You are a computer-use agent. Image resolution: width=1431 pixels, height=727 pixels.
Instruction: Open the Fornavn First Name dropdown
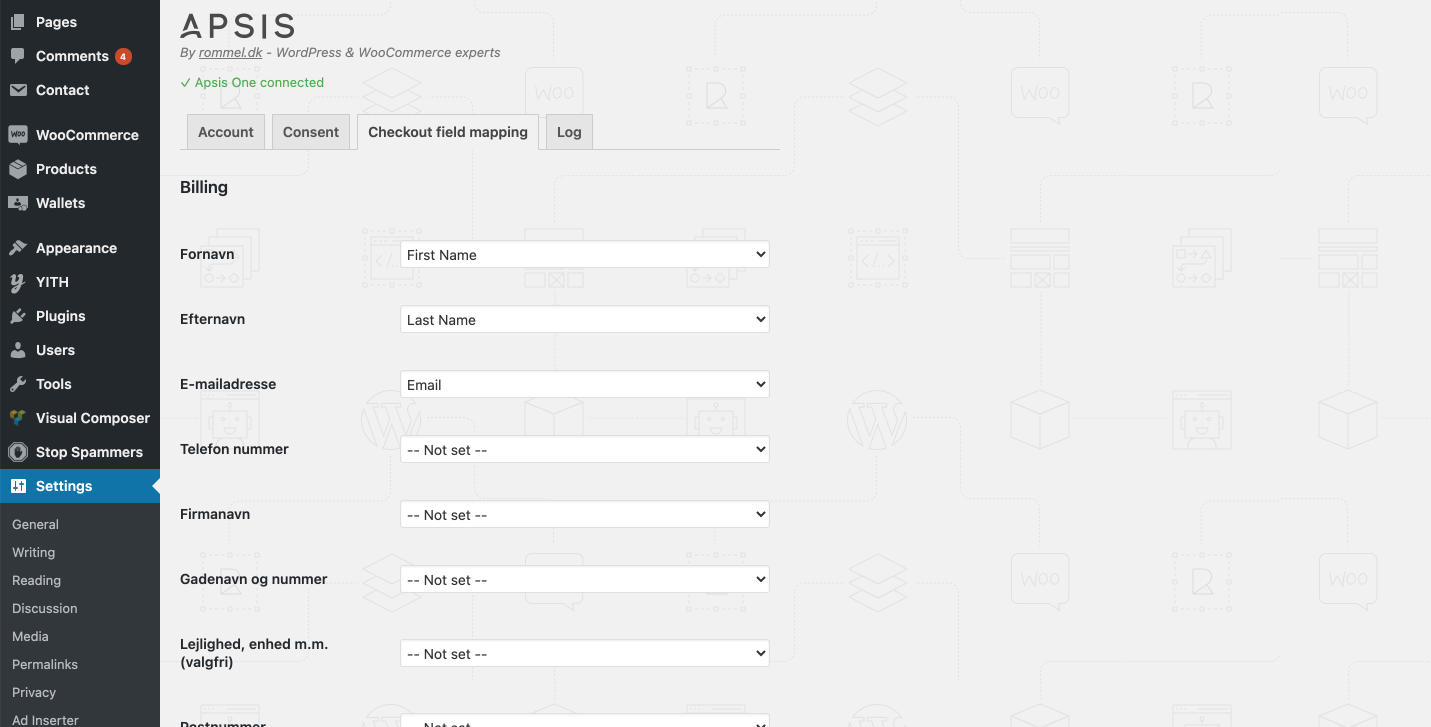click(585, 255)
